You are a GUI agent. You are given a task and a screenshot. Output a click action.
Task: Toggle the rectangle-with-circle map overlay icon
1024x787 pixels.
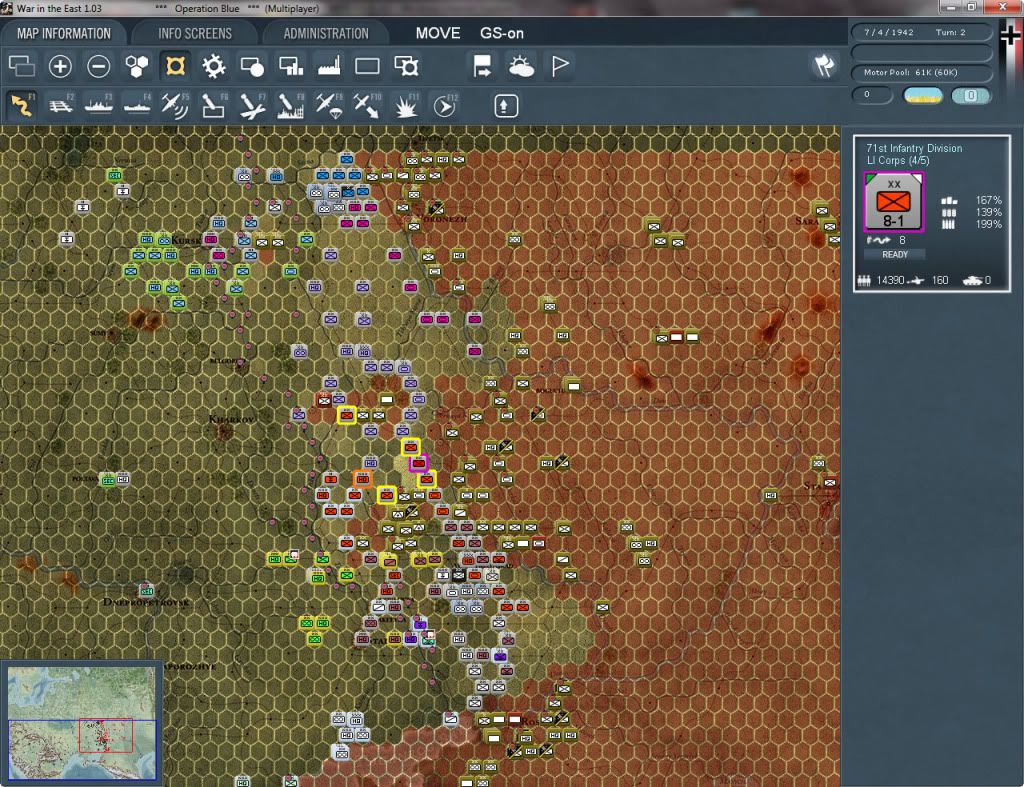[252, 66]
